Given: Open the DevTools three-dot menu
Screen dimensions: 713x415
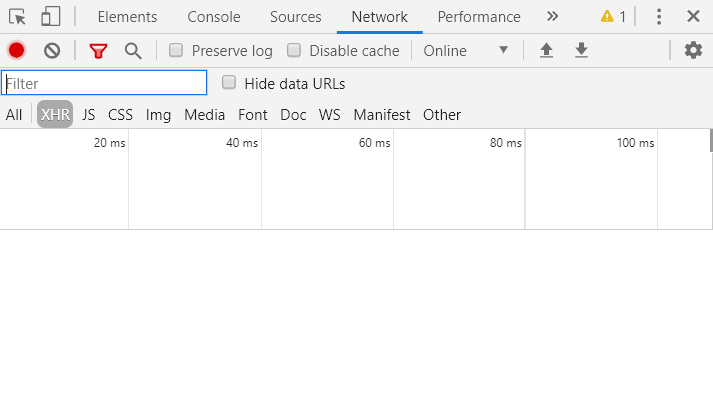Looking at the screenshot, I should [659, 16].
